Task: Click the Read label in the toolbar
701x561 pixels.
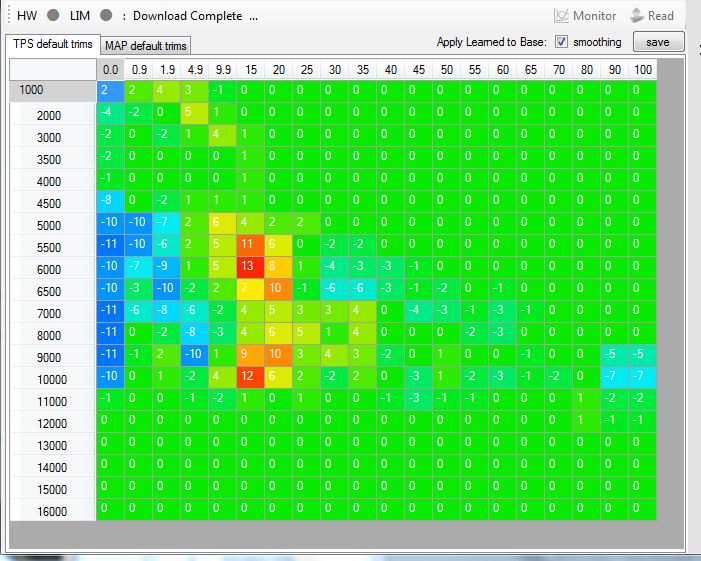Action: (660, 16)
